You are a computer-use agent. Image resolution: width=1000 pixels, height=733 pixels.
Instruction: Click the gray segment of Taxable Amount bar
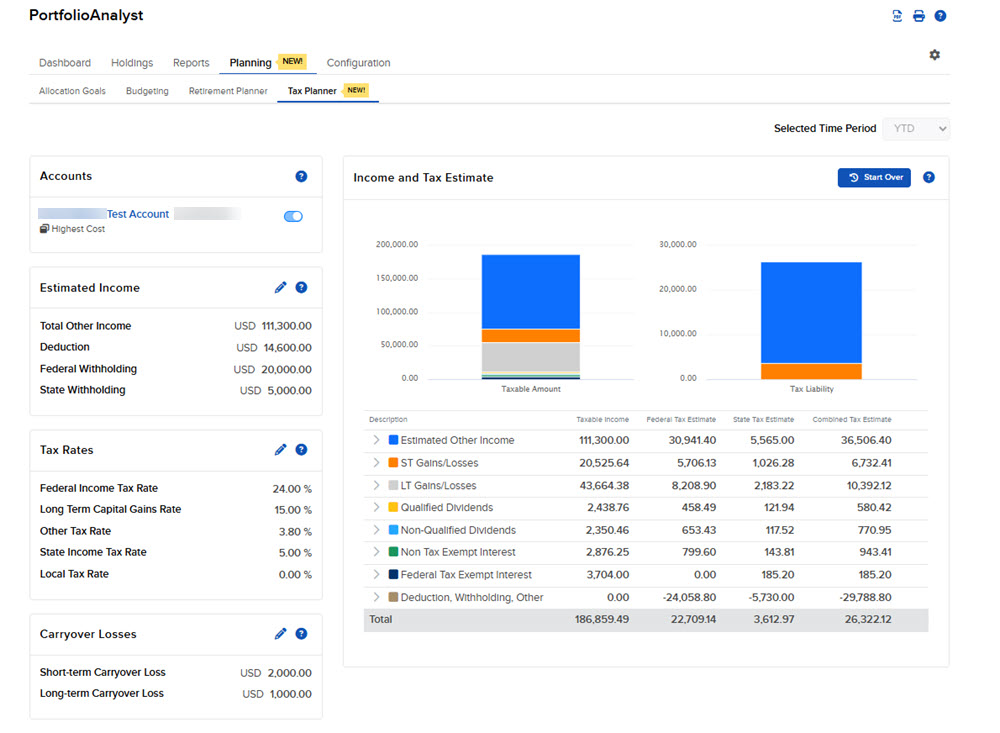[531, 357]
